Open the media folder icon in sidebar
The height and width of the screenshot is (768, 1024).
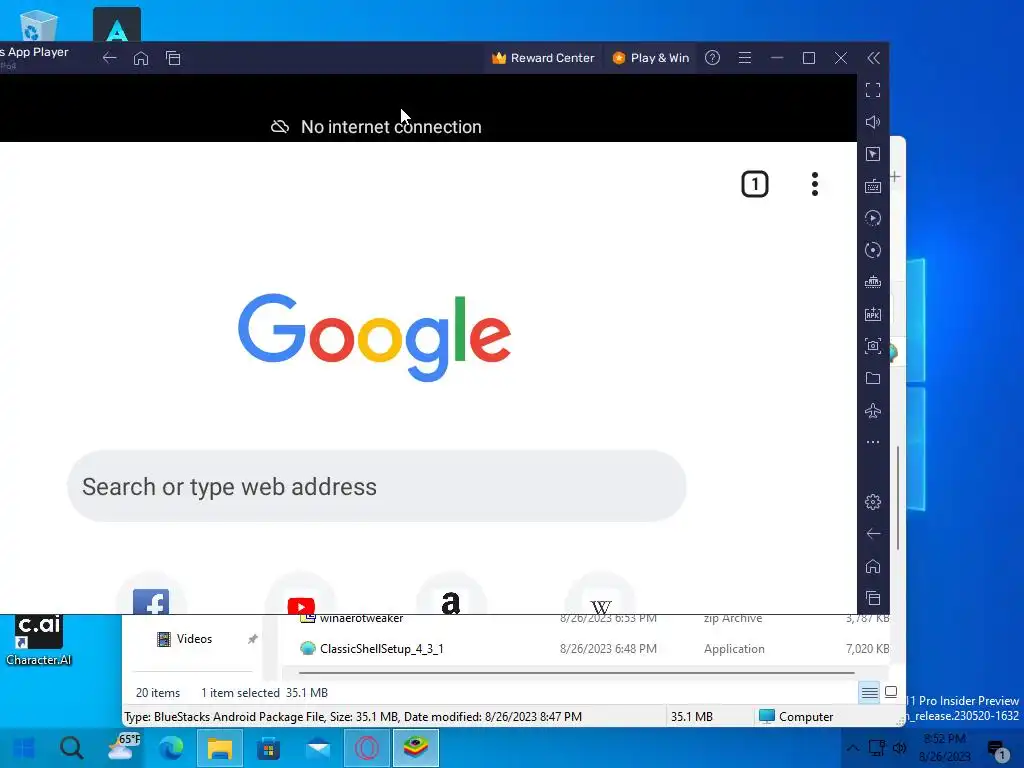[x=873, y=378]
